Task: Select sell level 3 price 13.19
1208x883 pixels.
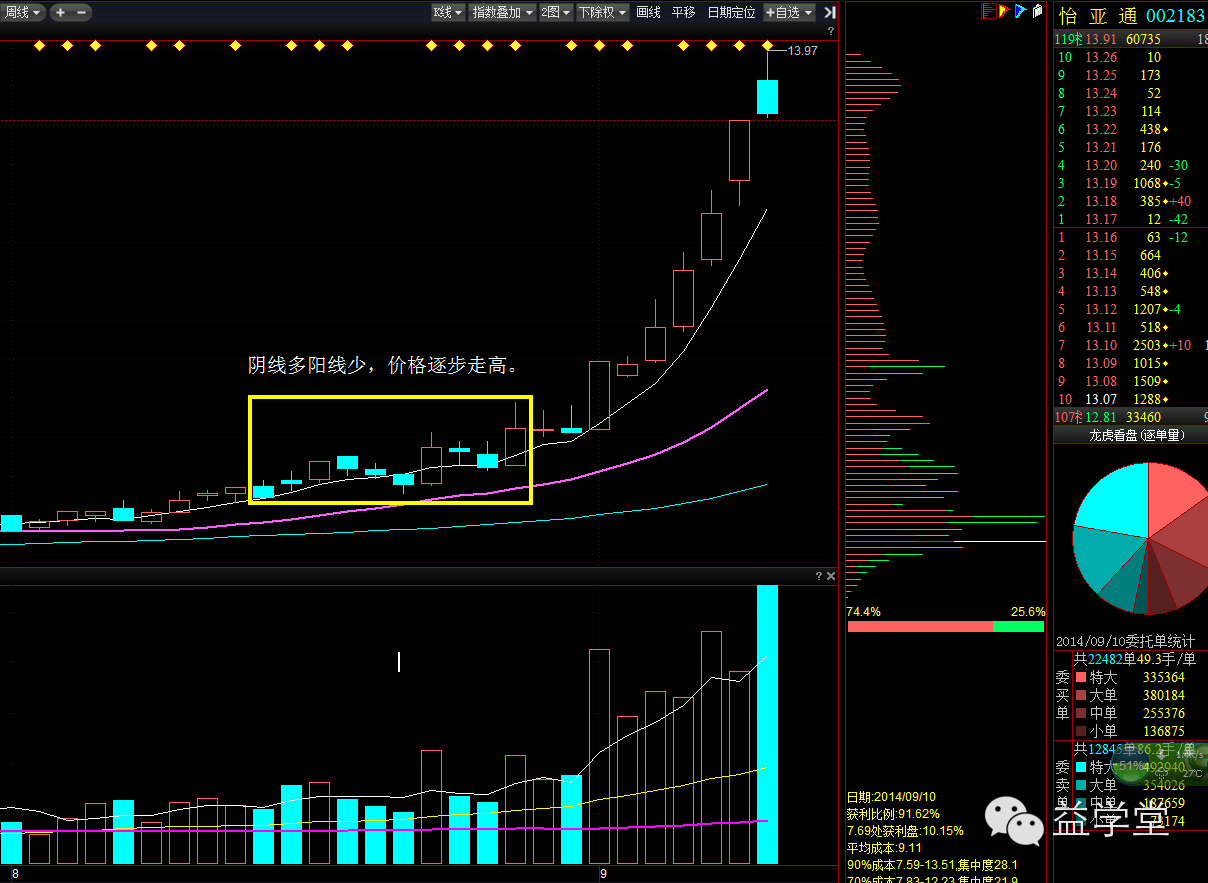Action: [x=1101, y=183]
